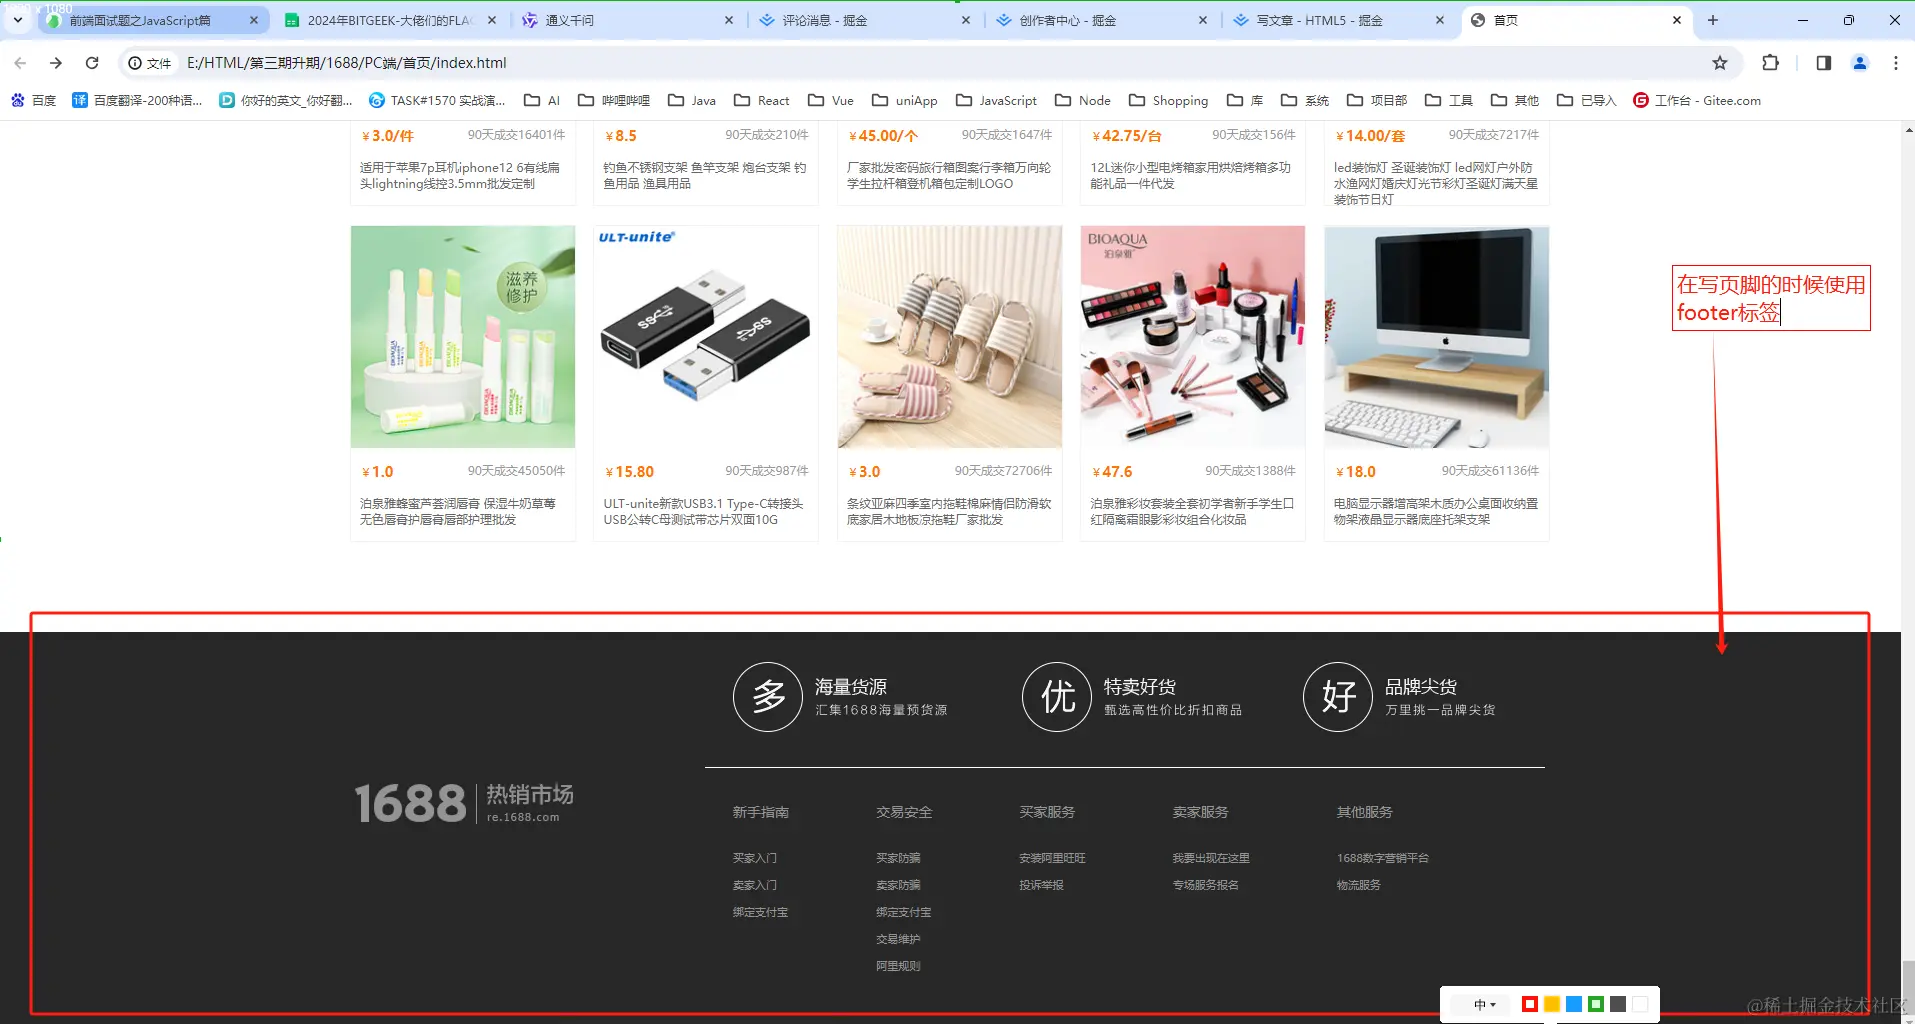The height and width of the screenshot is (1024, 1915).
Task: Expand the Shopping bookmarks folder
Action: pyautogui.click(x=1169, y=100)
